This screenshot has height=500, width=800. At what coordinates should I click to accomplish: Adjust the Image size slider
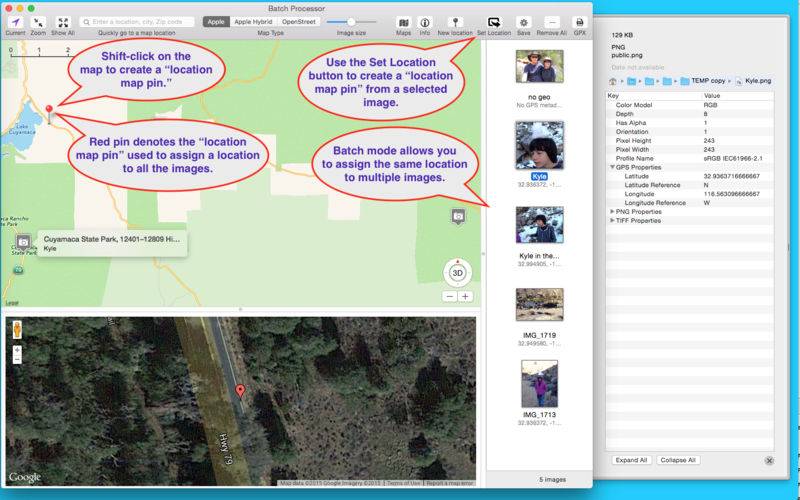pyautogui.click(x=352, y=22)
